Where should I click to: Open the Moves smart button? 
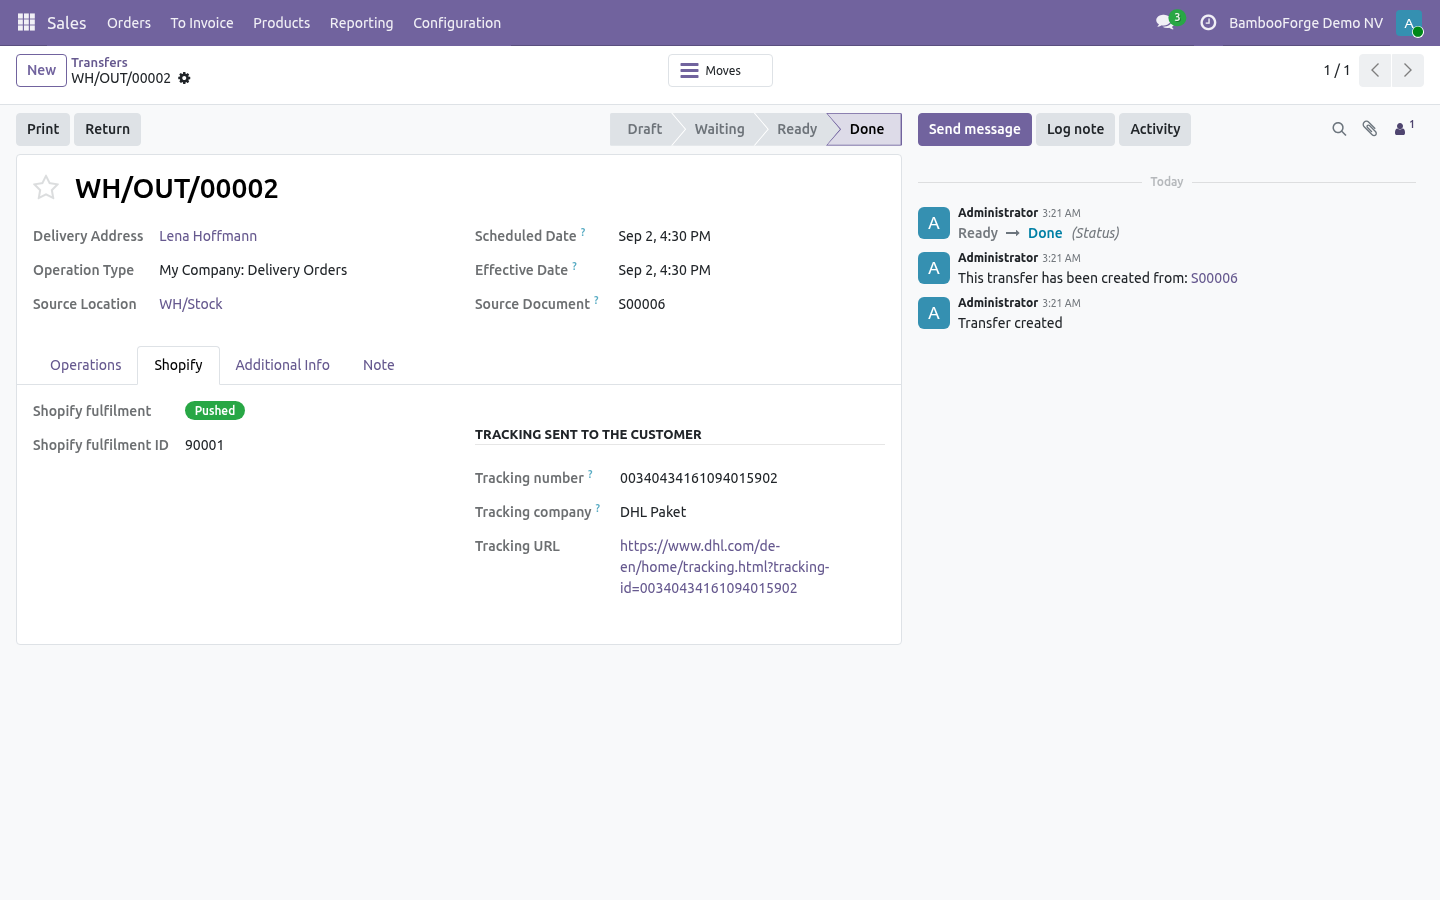(x=720, y=71)
